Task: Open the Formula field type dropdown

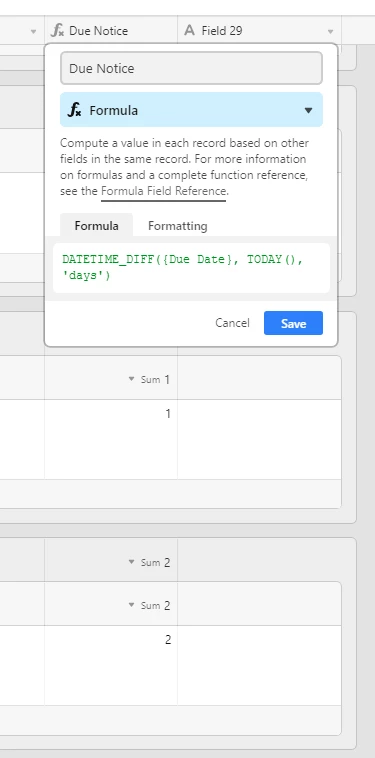Action: click(x=191, y=110)
